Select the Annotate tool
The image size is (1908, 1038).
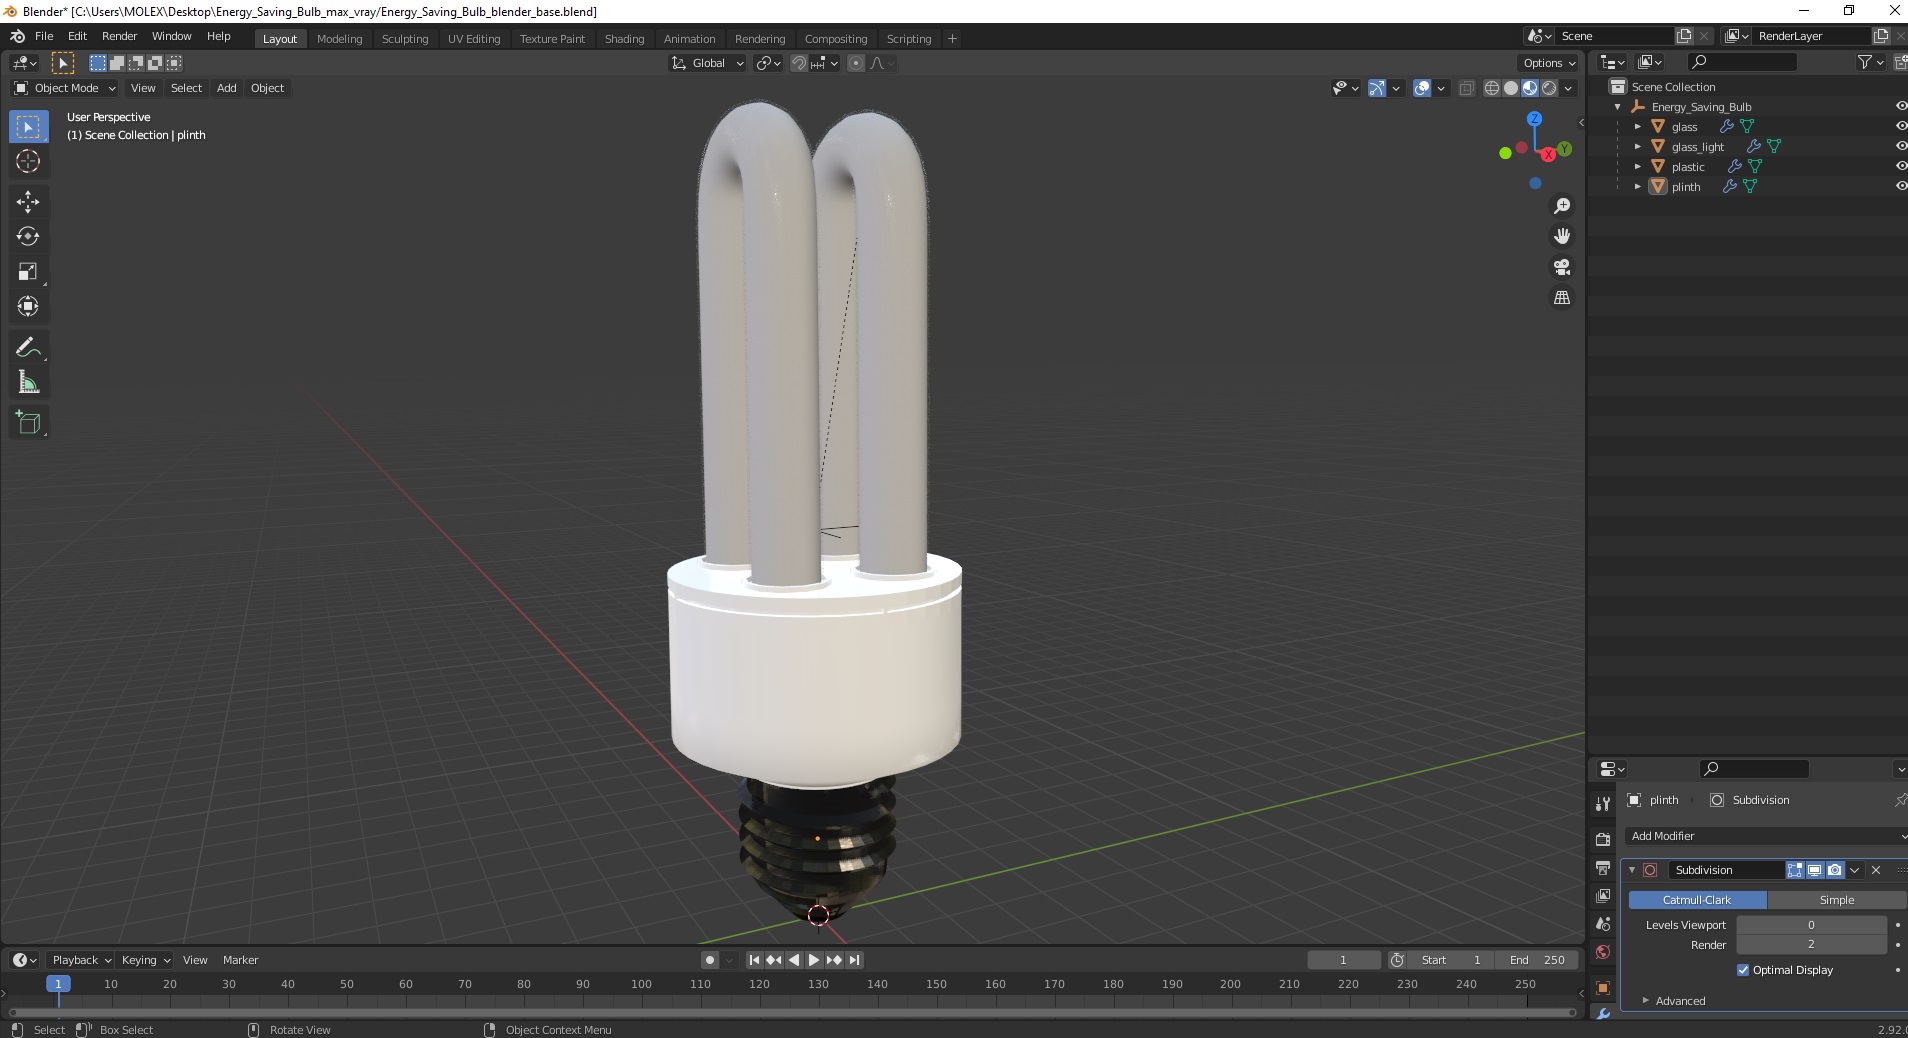pyautogui.click(x=28, y=347)
